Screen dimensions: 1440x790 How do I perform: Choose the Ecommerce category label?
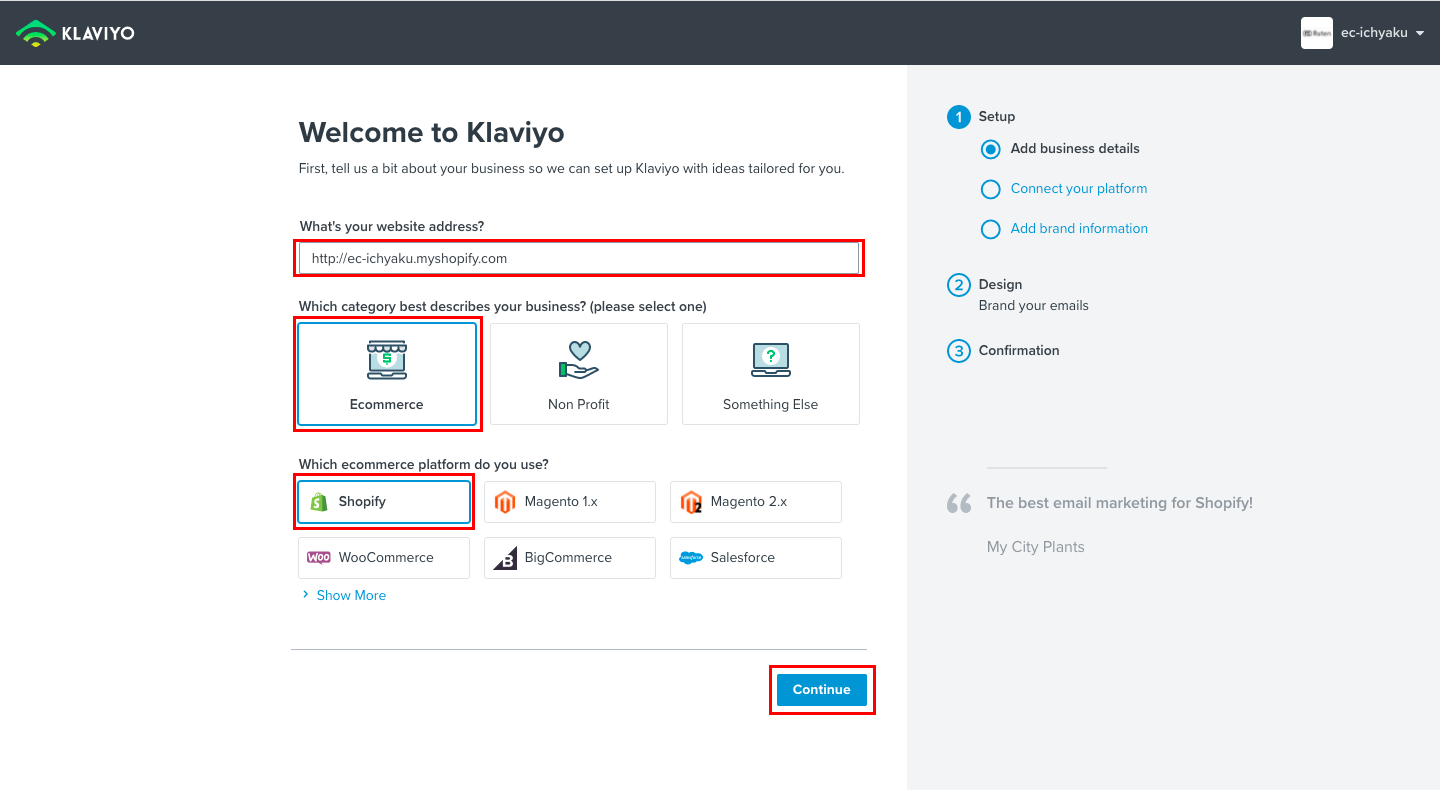pos(387,405)
